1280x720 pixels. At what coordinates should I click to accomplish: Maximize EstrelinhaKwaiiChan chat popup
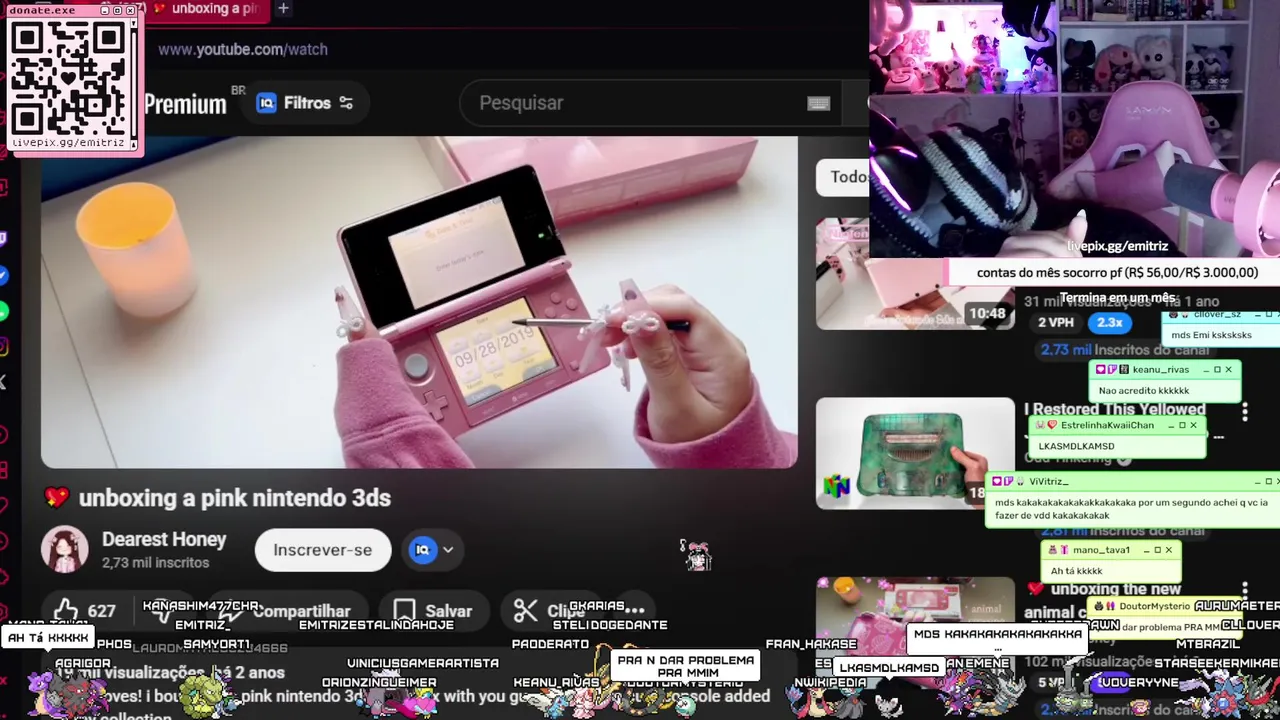pos(1181,425)
